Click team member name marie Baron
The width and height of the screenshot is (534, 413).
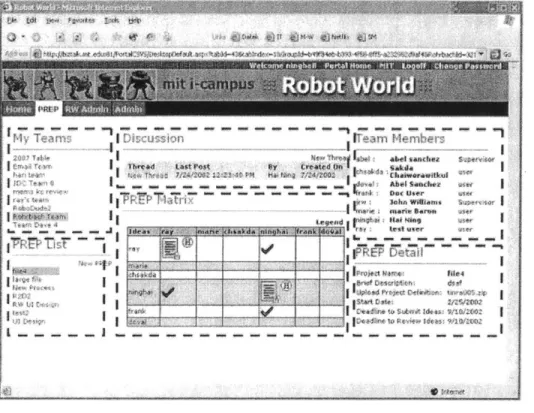(x=413, y=211)
